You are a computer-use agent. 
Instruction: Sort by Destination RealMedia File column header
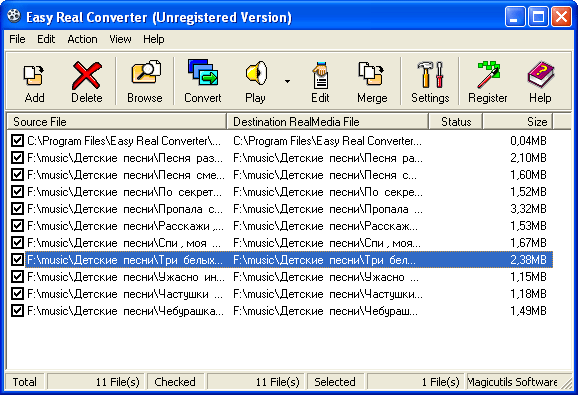pyautogui.click(x=328, y=122)
